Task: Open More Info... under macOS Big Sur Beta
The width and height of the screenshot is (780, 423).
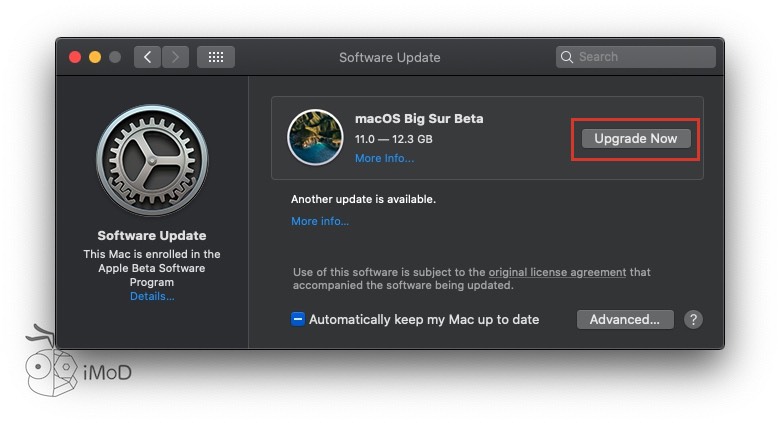Action: tap(384, 158)
